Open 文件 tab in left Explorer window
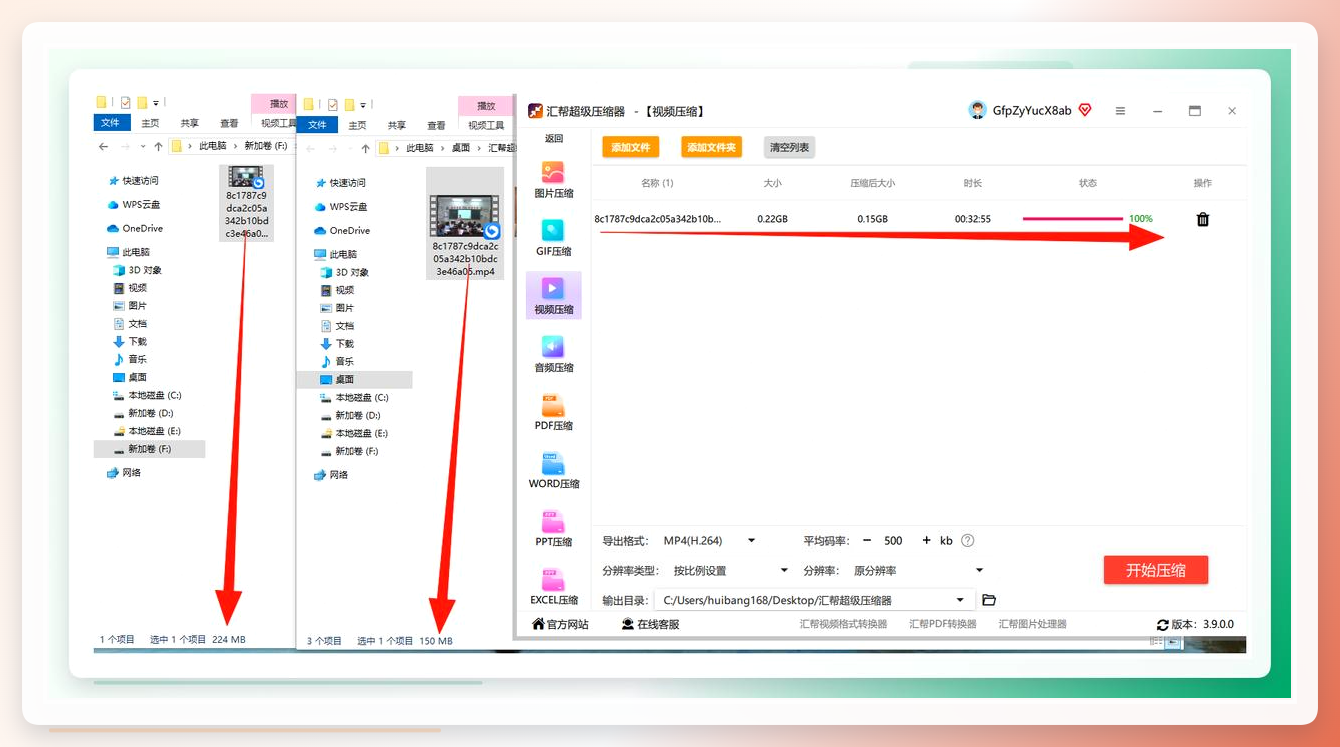The image size is (1340, 747). (110, 123)
